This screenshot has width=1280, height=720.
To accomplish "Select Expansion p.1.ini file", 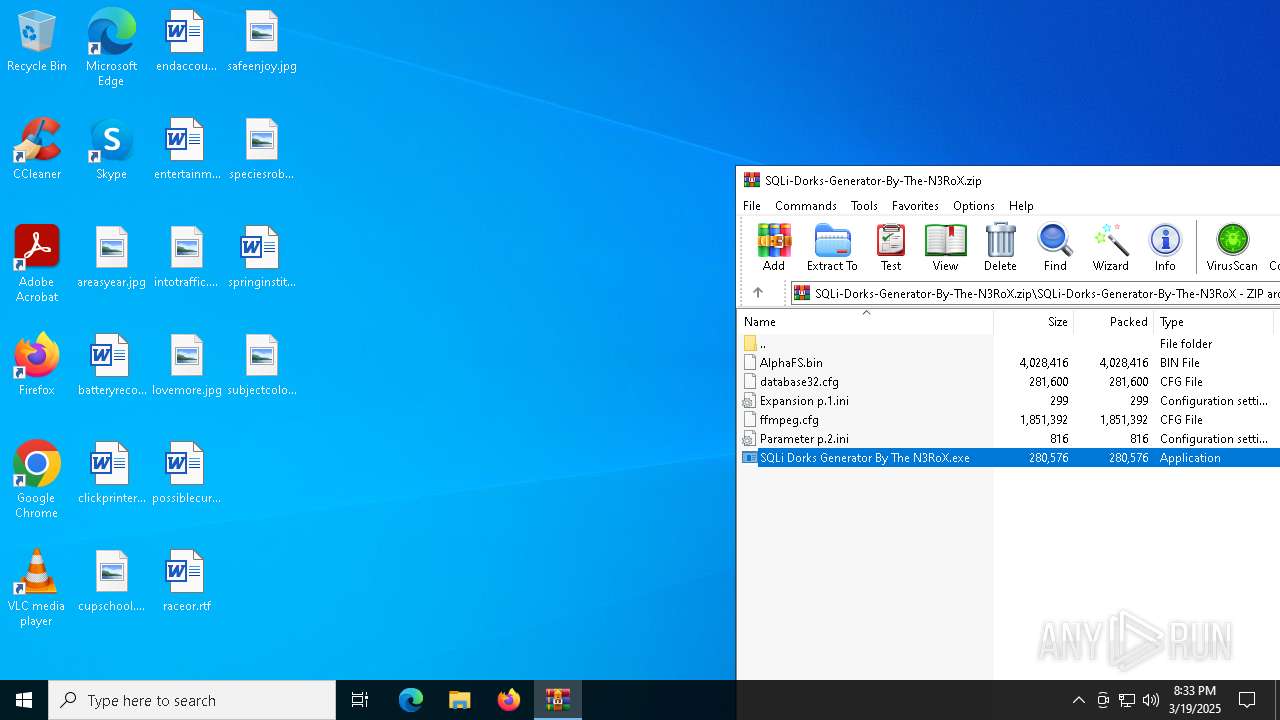I will coord(1009,400).
